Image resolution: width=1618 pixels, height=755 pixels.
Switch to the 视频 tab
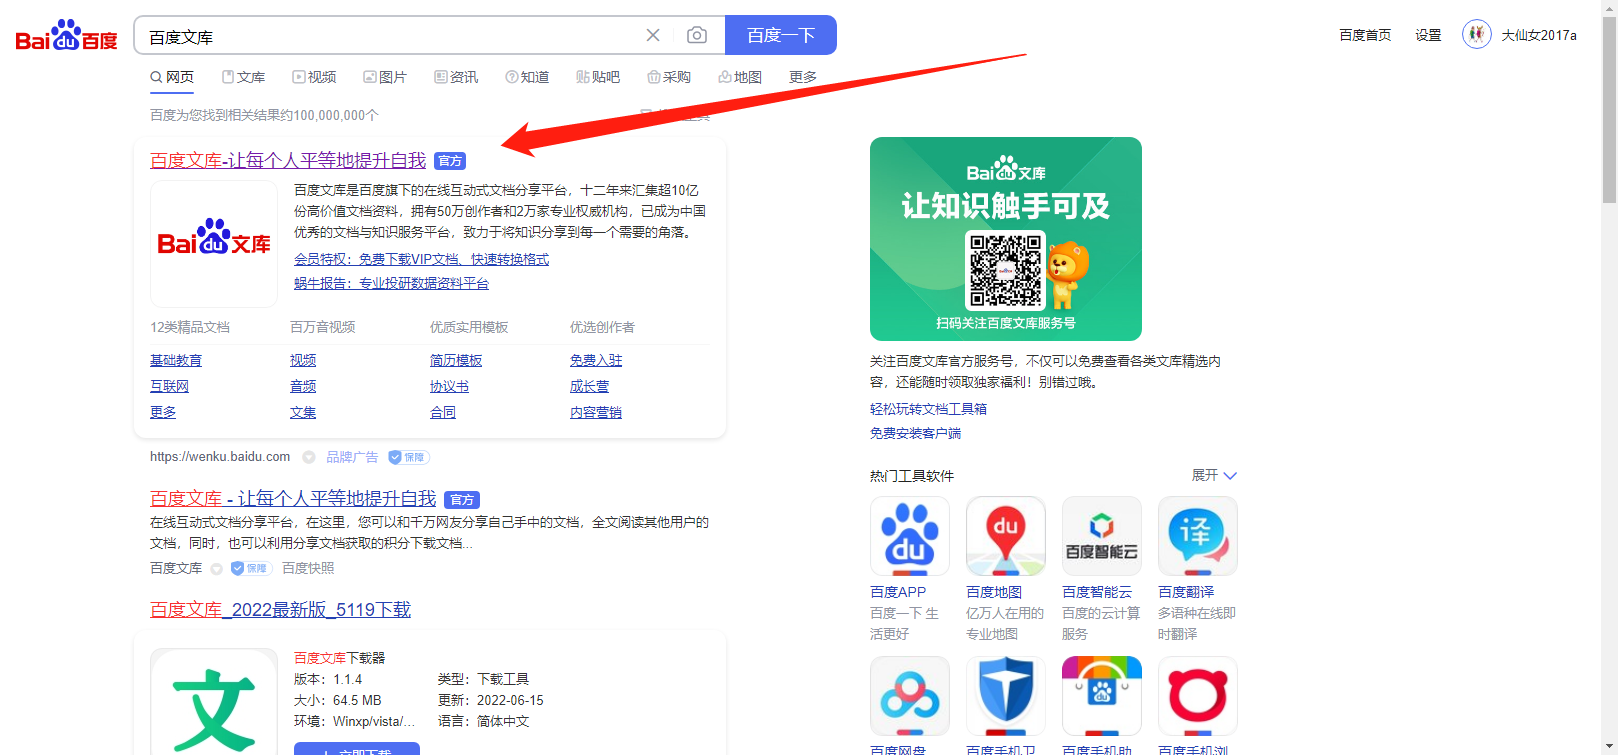coord(314,77)
